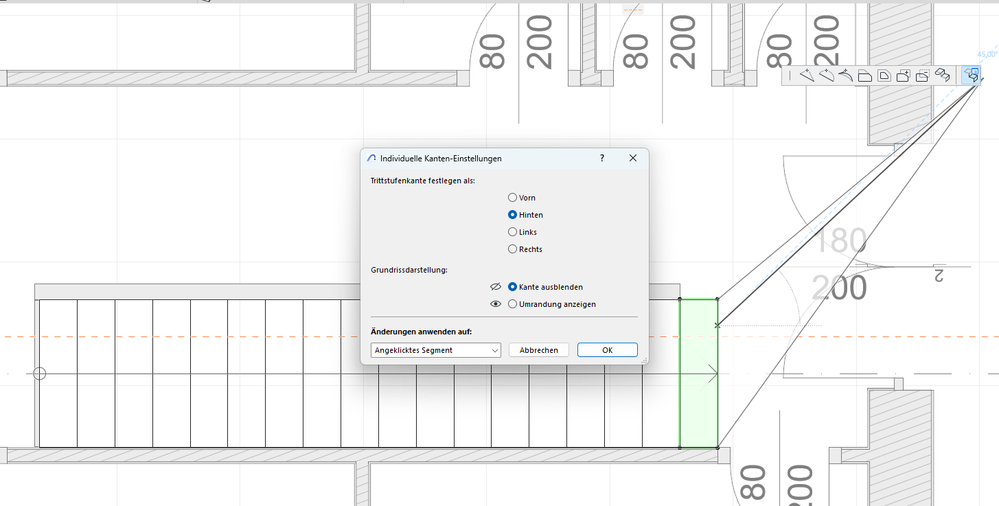
Task: Click the Abbrechen button
Action: [538, 350]
